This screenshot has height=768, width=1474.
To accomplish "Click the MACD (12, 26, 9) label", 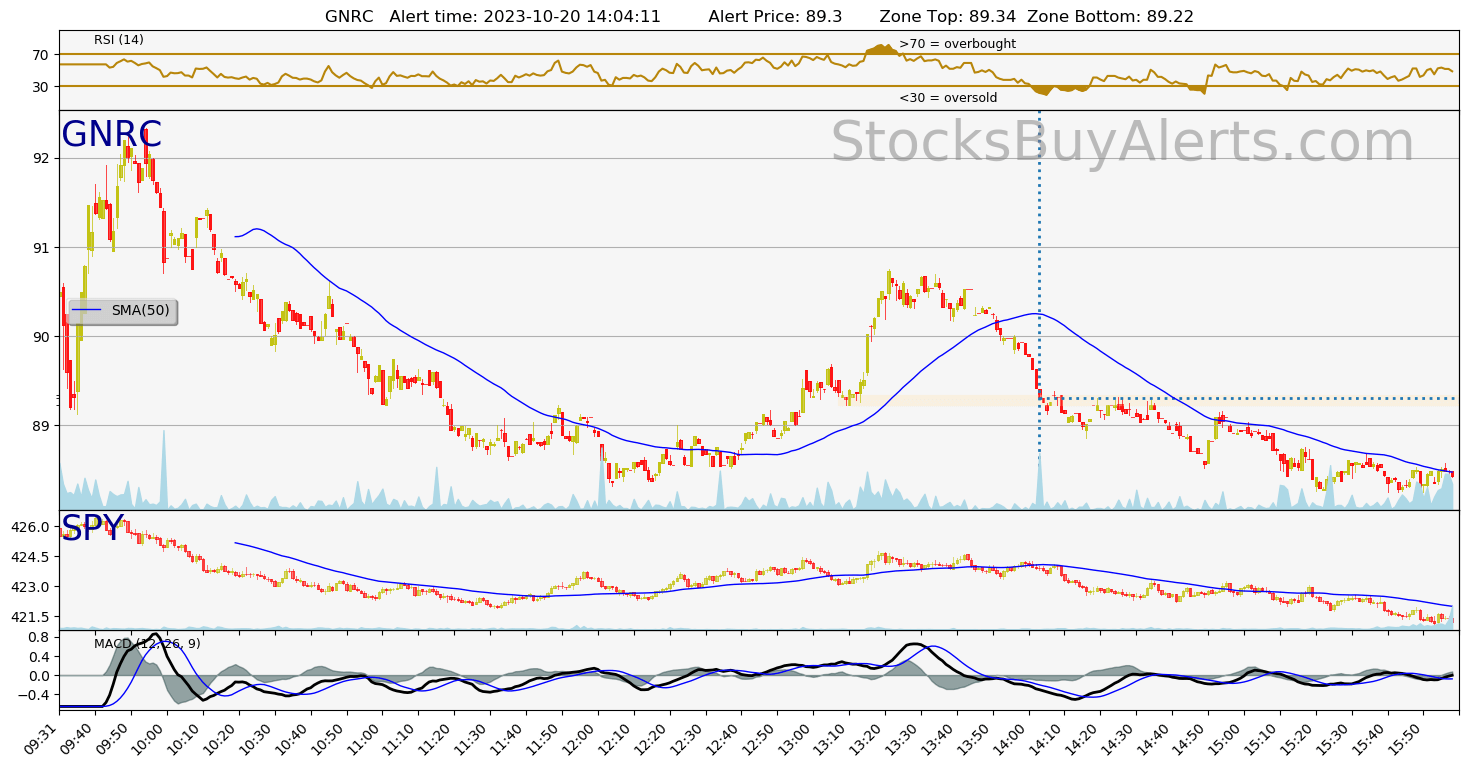I will (147, 644).
